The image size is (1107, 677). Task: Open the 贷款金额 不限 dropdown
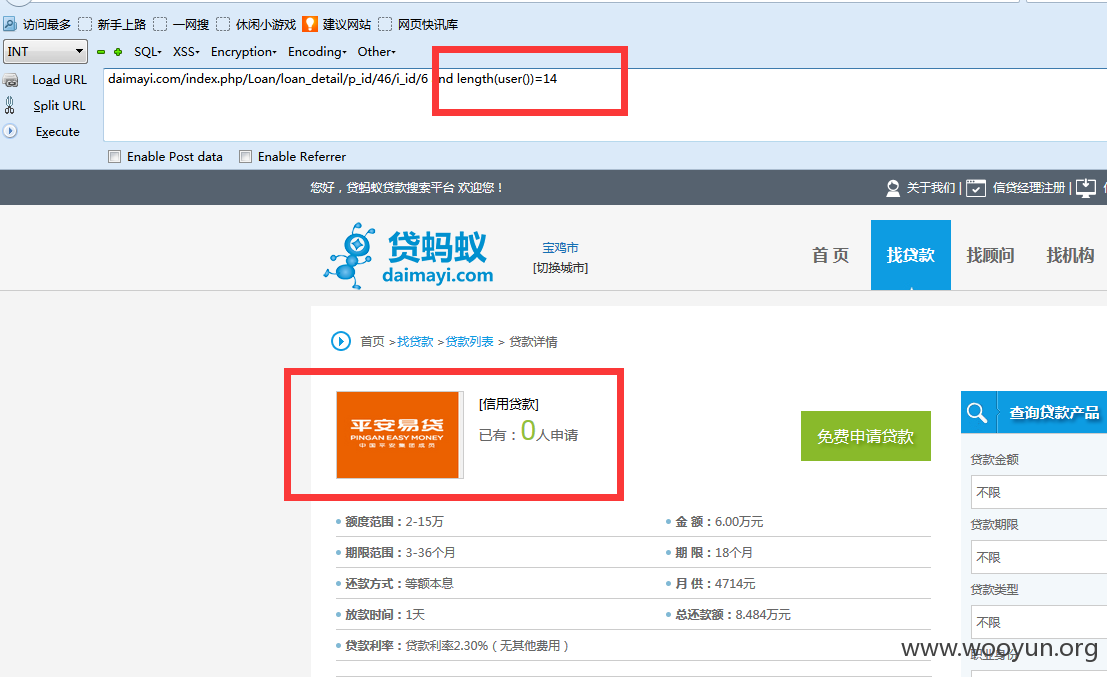click(1039, 492)
